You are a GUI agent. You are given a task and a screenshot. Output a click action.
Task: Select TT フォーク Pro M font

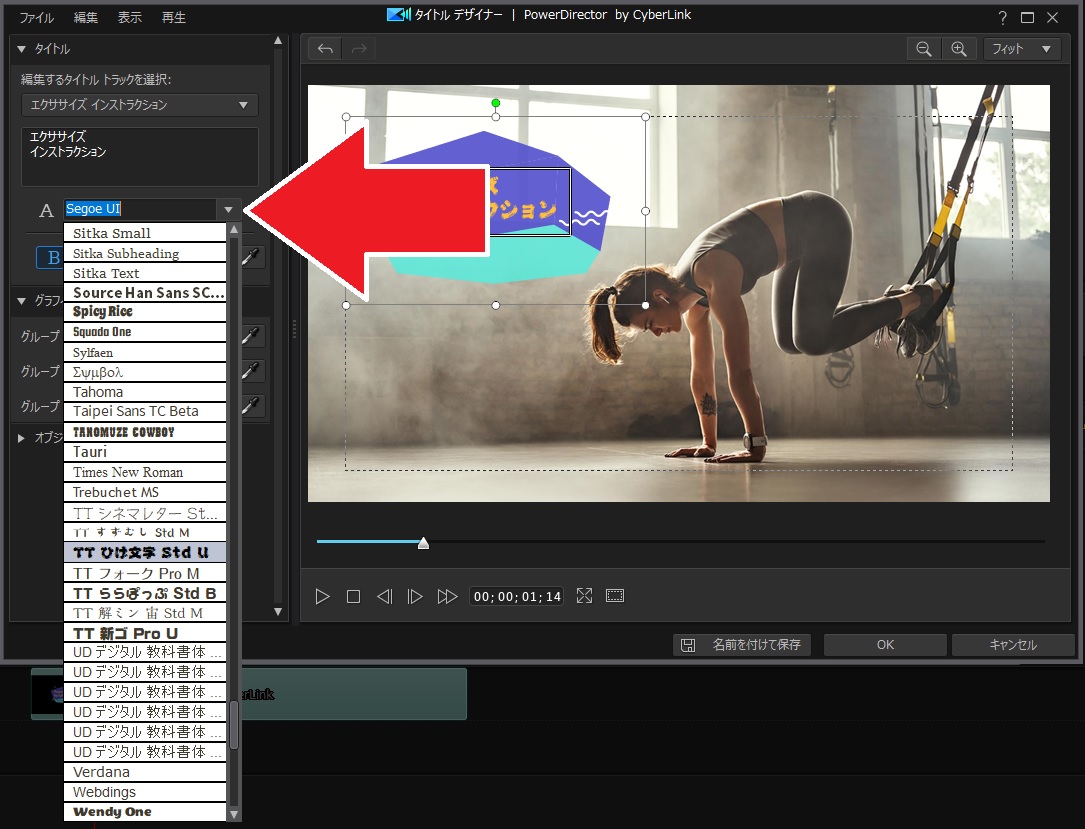(x=145, y=573)
